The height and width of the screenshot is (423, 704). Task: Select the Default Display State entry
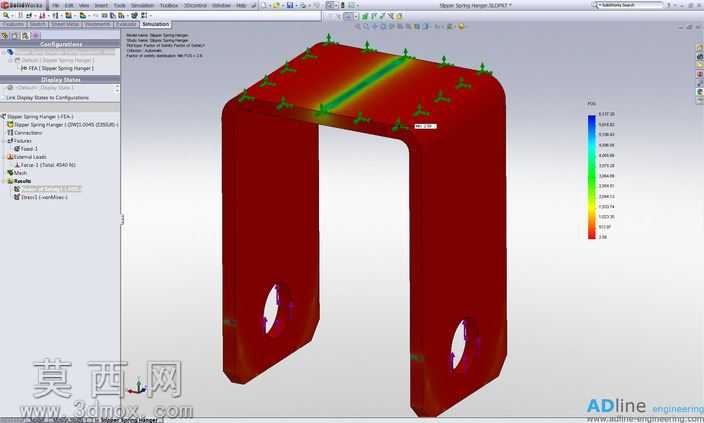point(45,88)
